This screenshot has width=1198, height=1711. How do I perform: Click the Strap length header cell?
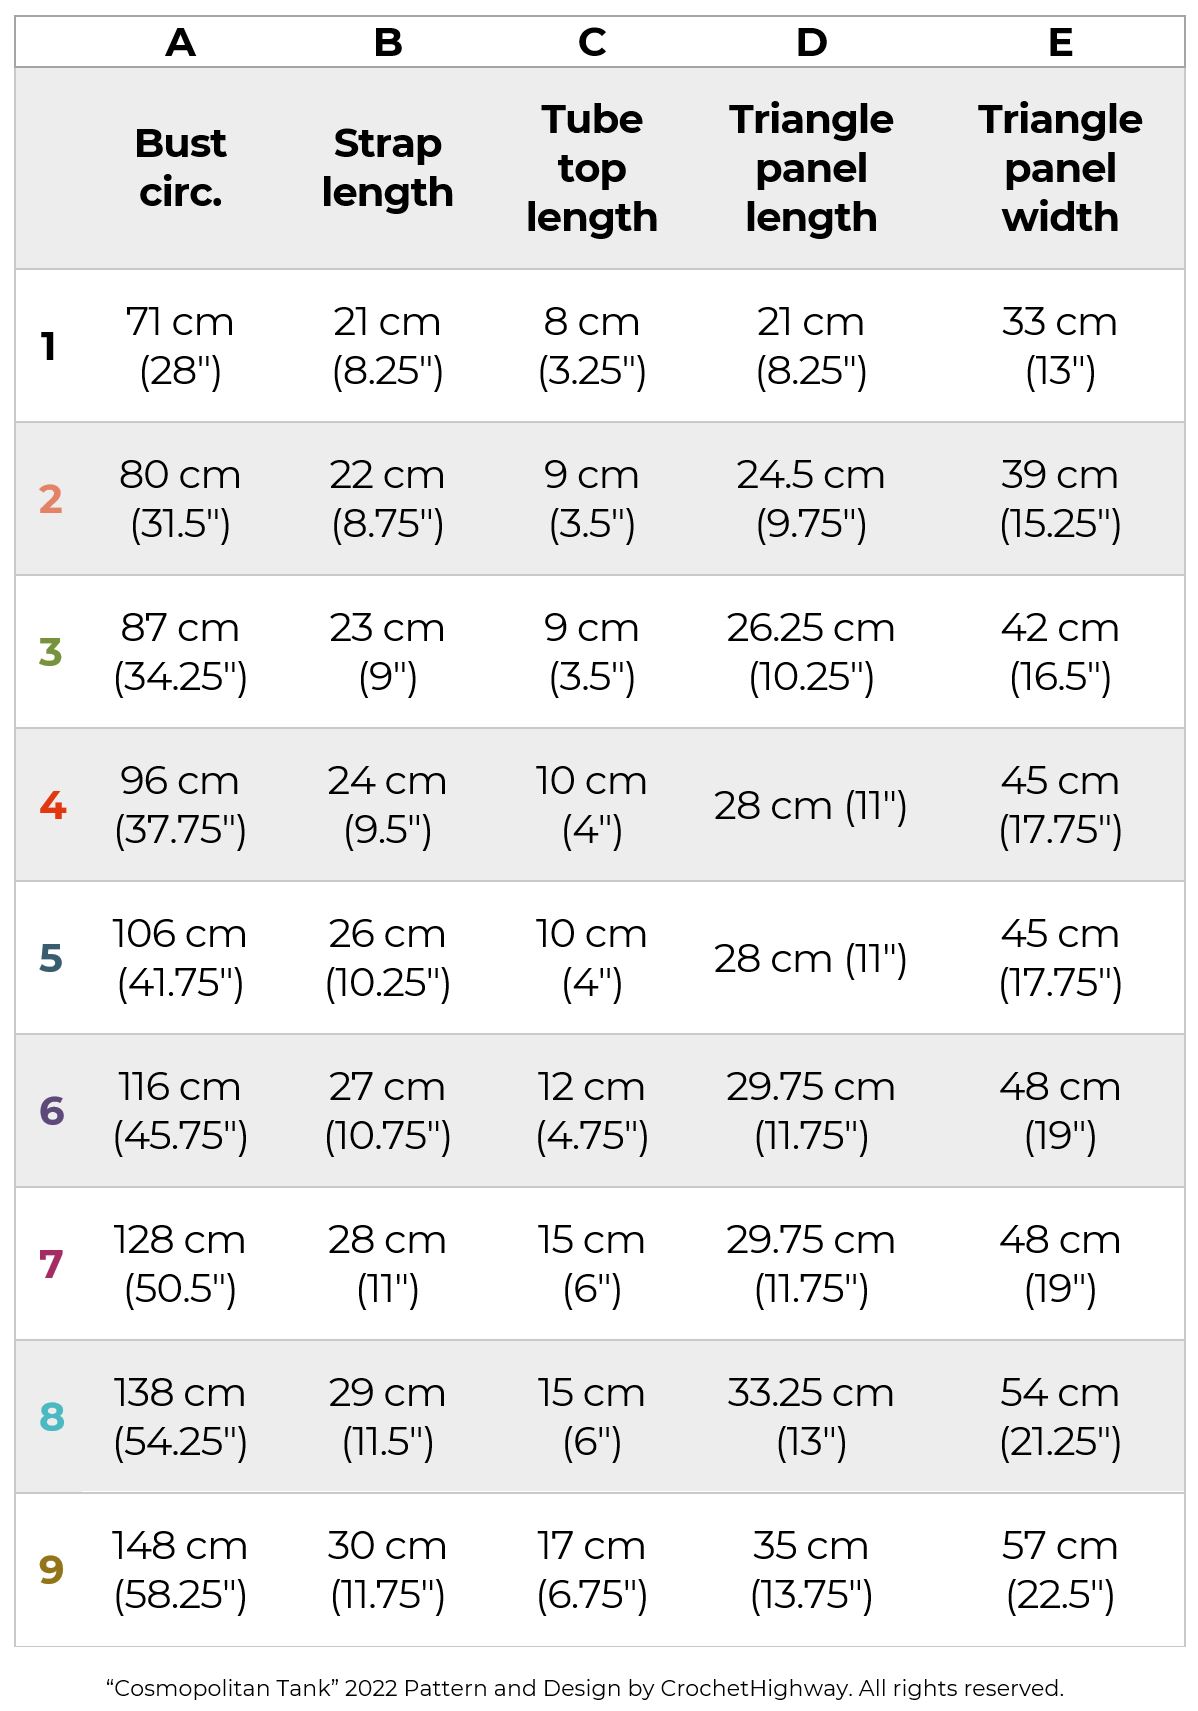387,167
